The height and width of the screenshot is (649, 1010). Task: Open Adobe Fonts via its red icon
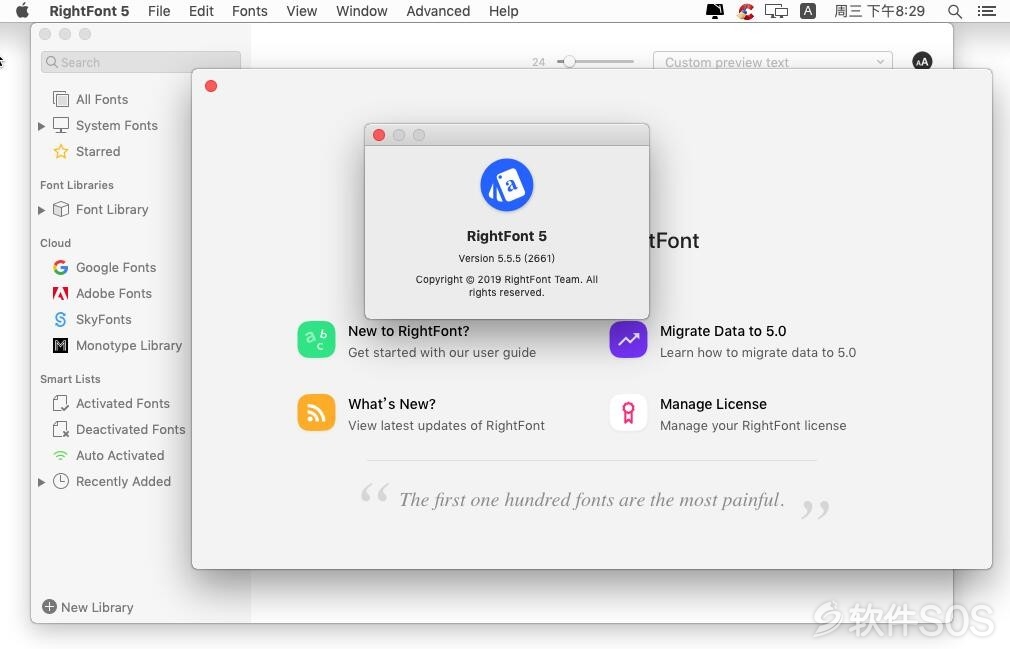click(x=61, y=294)
